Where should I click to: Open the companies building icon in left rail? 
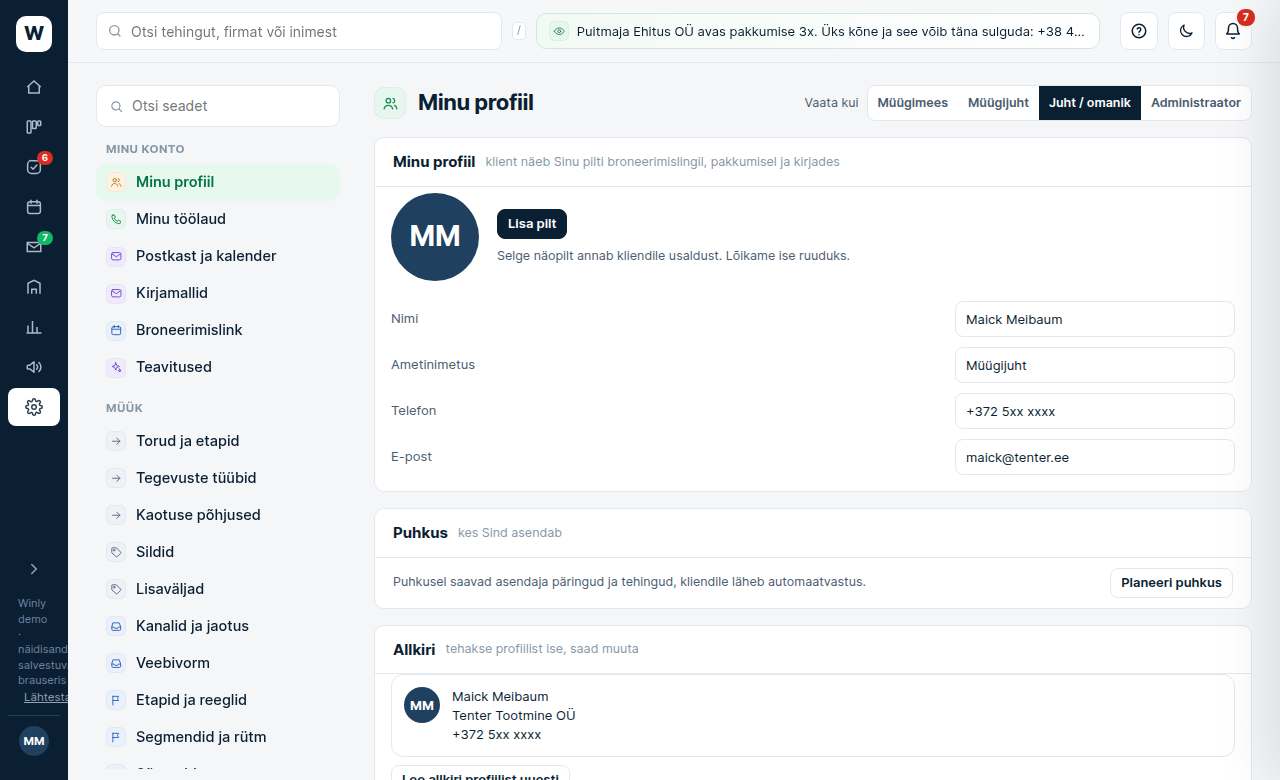pyautogui.click(x=34, y=287)
